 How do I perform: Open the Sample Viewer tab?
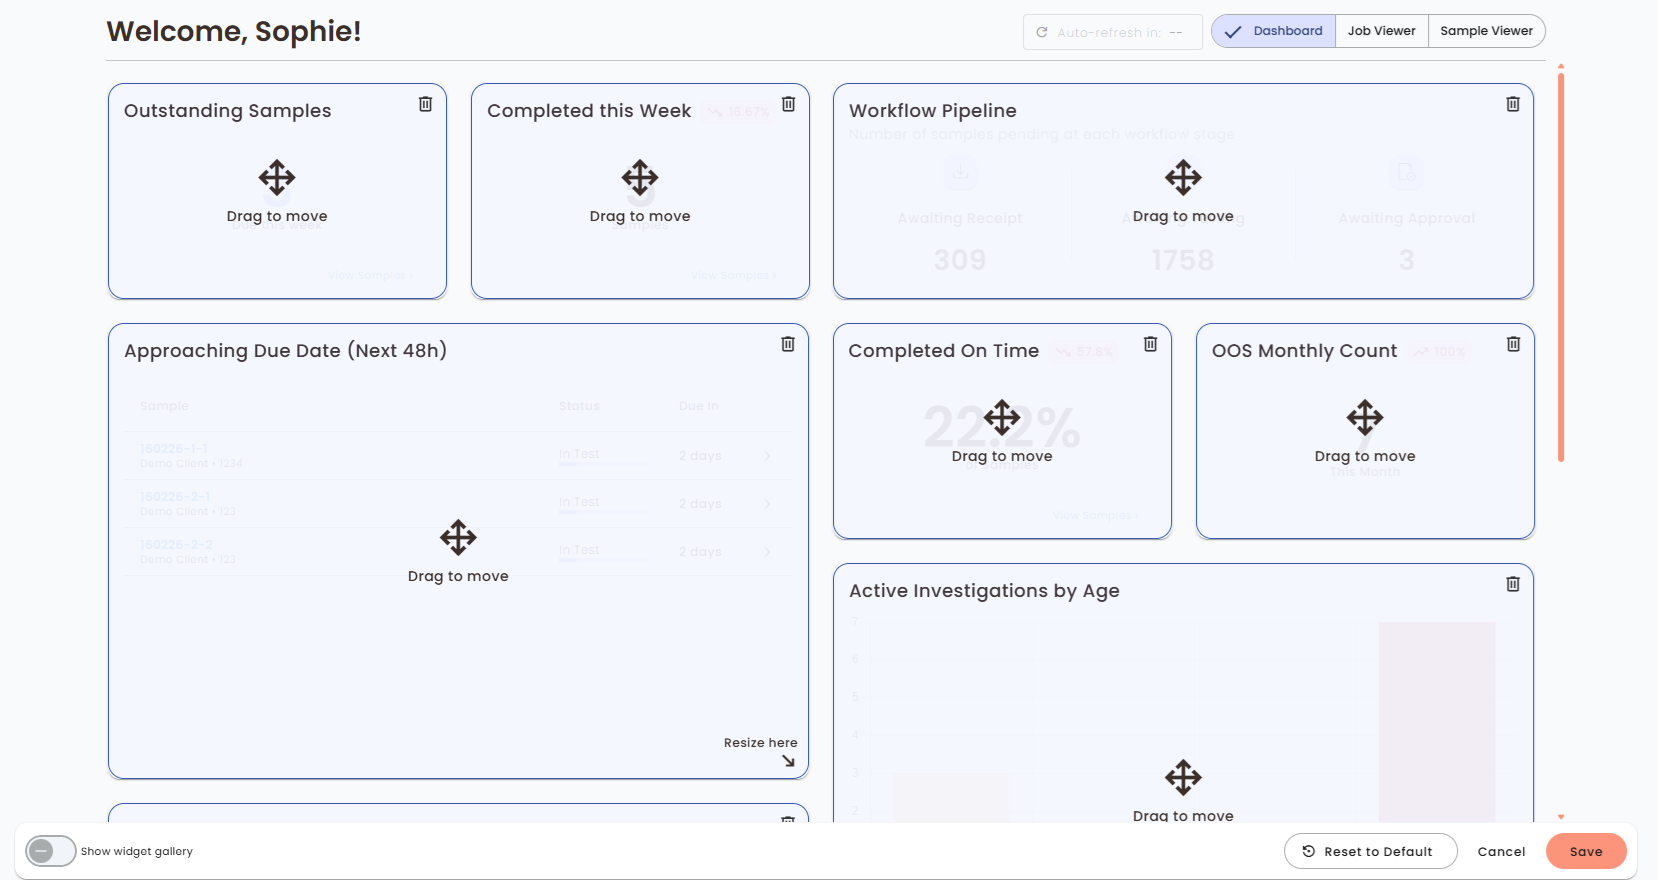tap(1486, 31)
